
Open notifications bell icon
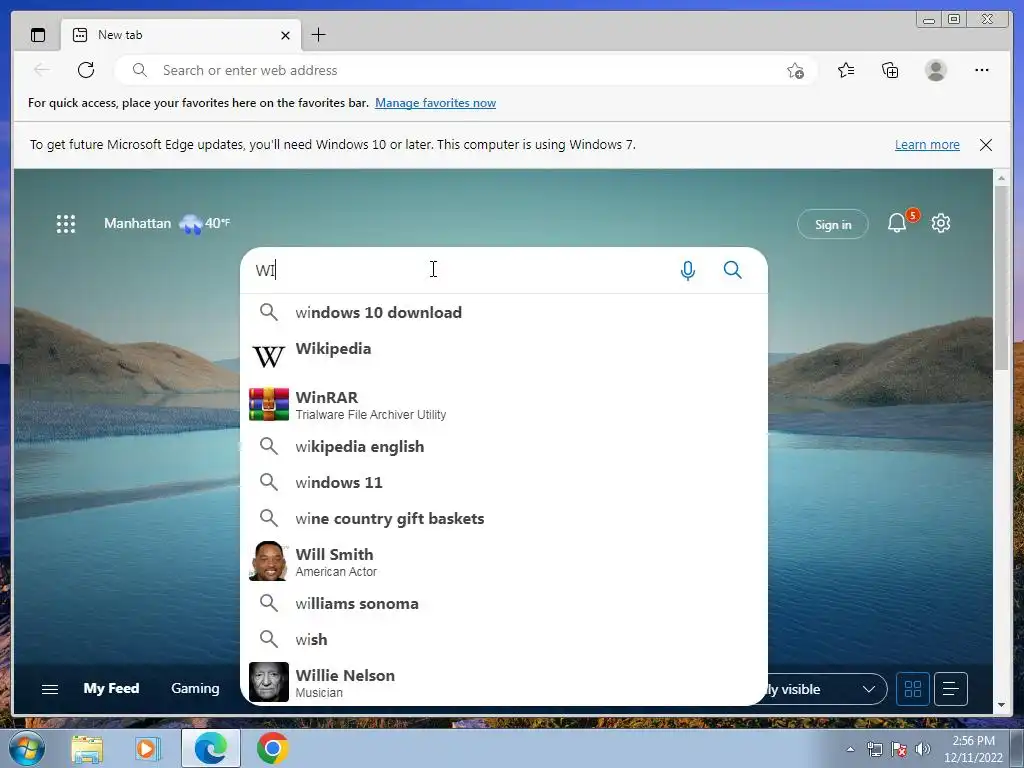(897, 223)
